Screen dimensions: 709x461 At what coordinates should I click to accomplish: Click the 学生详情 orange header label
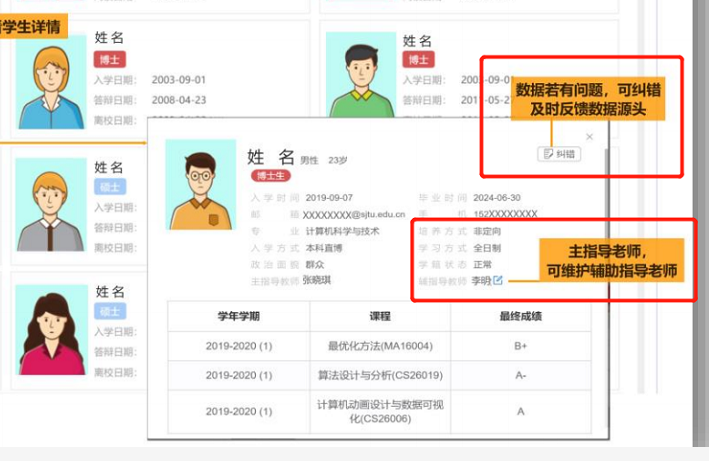pos(32,27)
